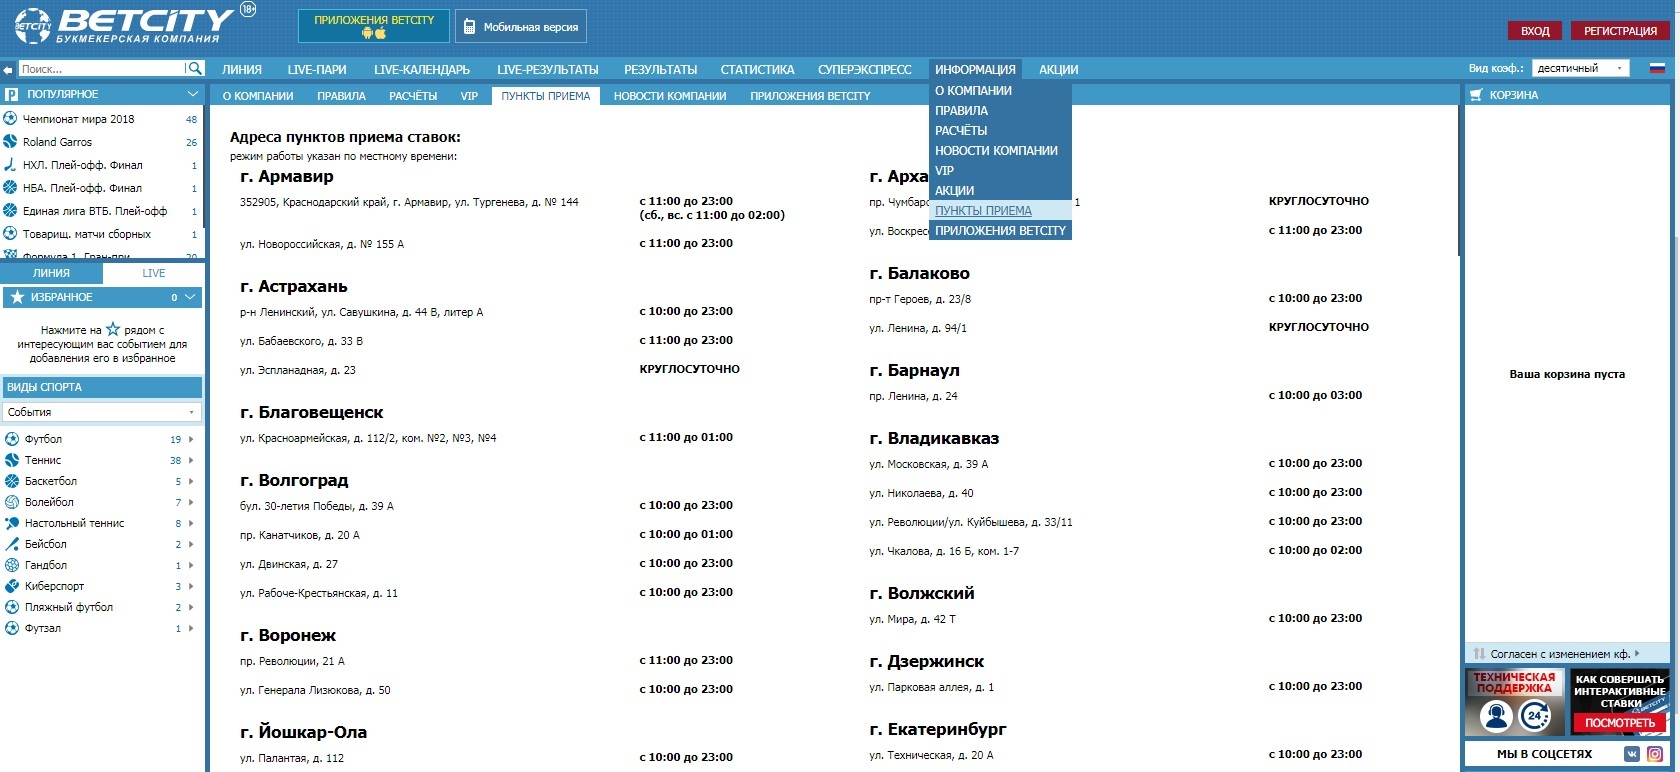Screen dimensions: 1680x772
Task: Open the Статистика main menu item
Action: tap(757, 69)
